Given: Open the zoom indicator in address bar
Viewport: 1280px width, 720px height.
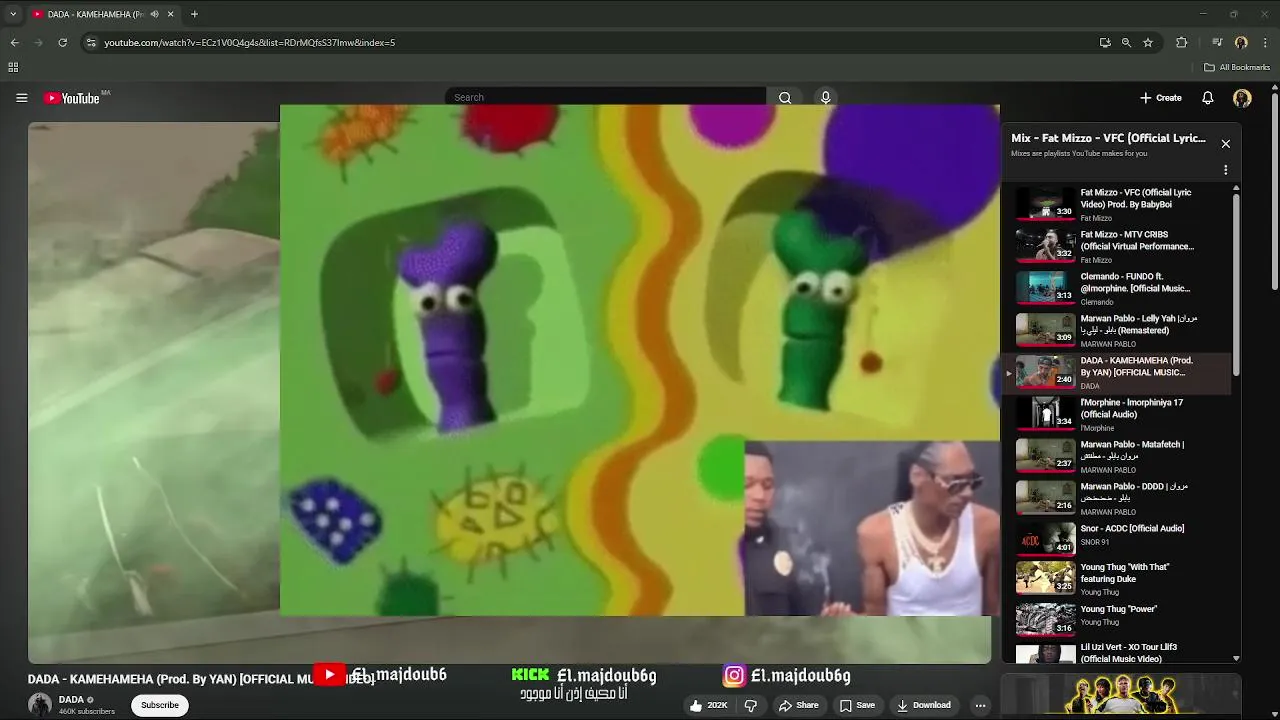Looking at the screenshot, I should click(1126, 43).
